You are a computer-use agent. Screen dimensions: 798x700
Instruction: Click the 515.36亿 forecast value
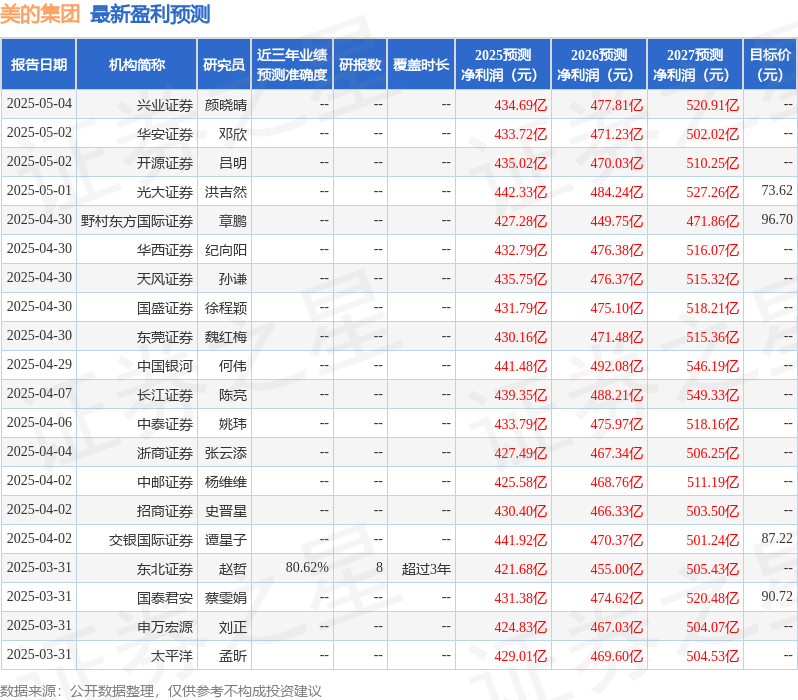(x=712, y=338)
